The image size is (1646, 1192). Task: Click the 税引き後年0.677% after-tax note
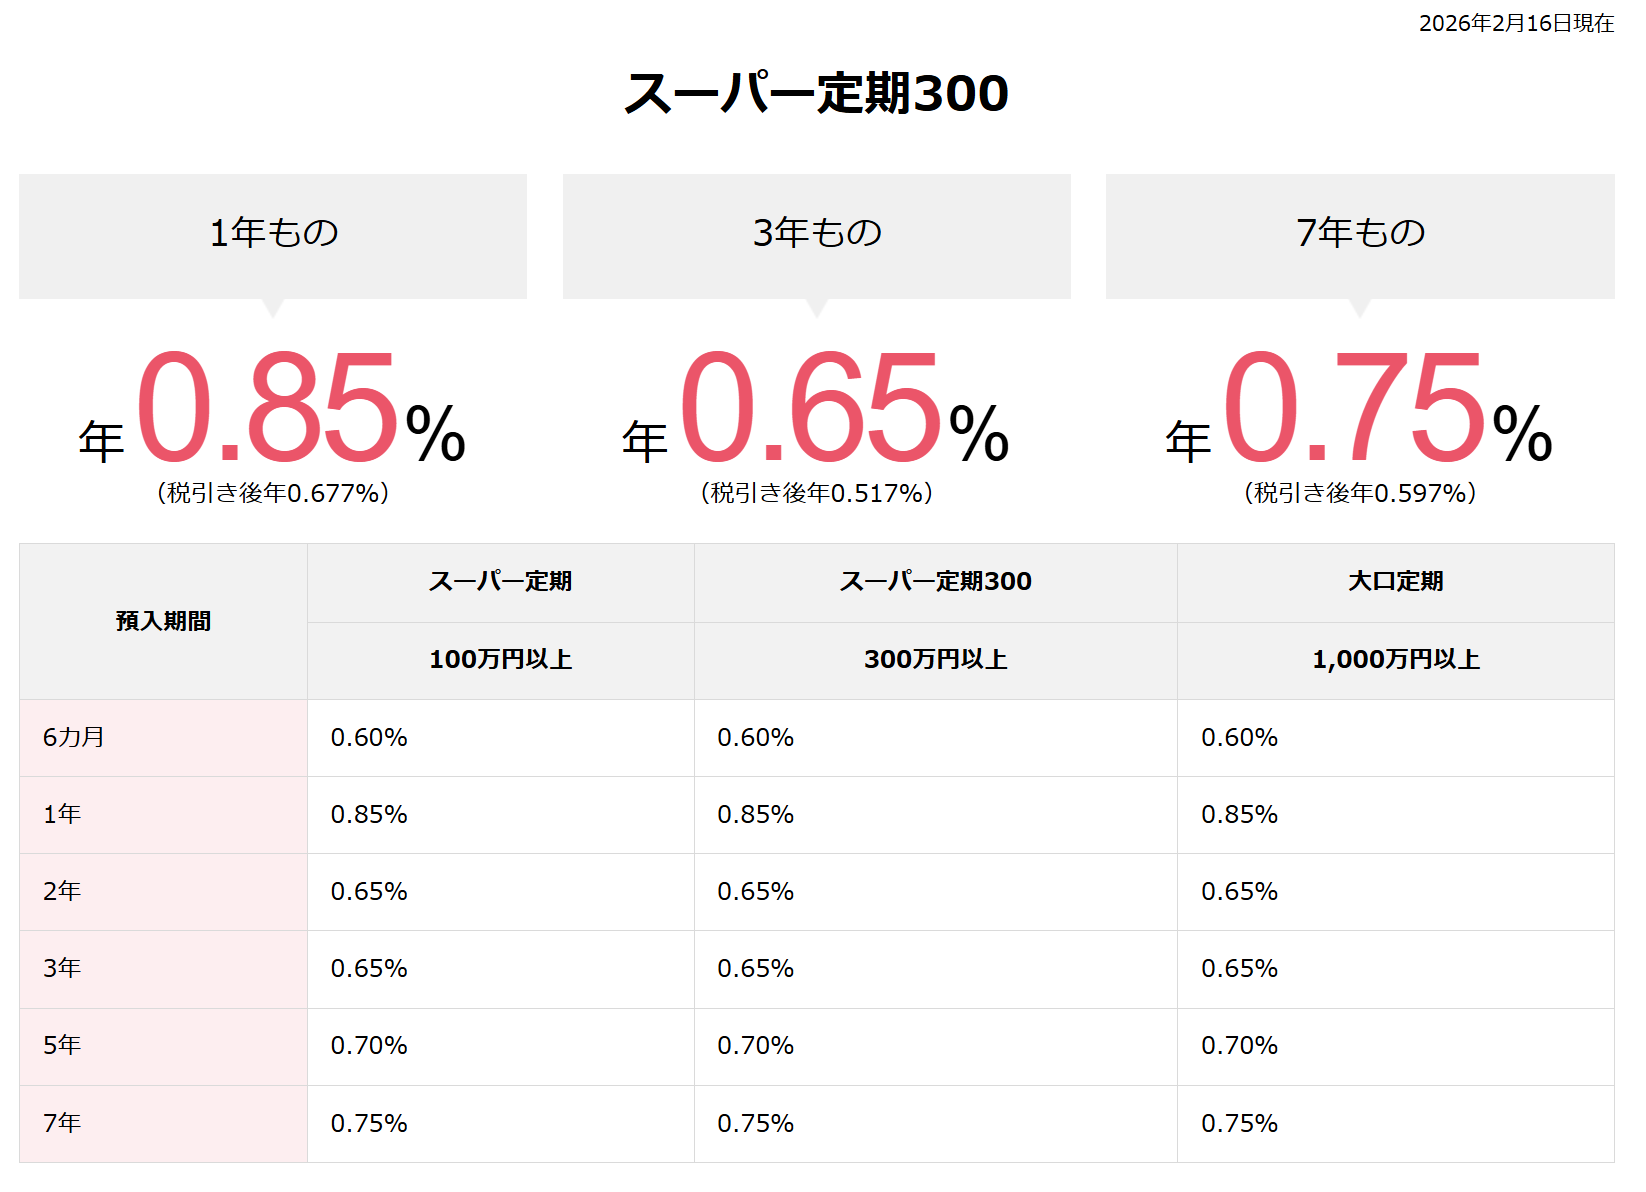[273, 493]
